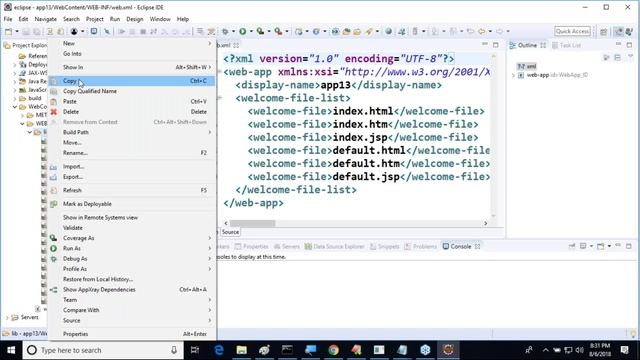640x360 pixels.
Task: Click Delete with the red X icon
Action: pos(131,111)
